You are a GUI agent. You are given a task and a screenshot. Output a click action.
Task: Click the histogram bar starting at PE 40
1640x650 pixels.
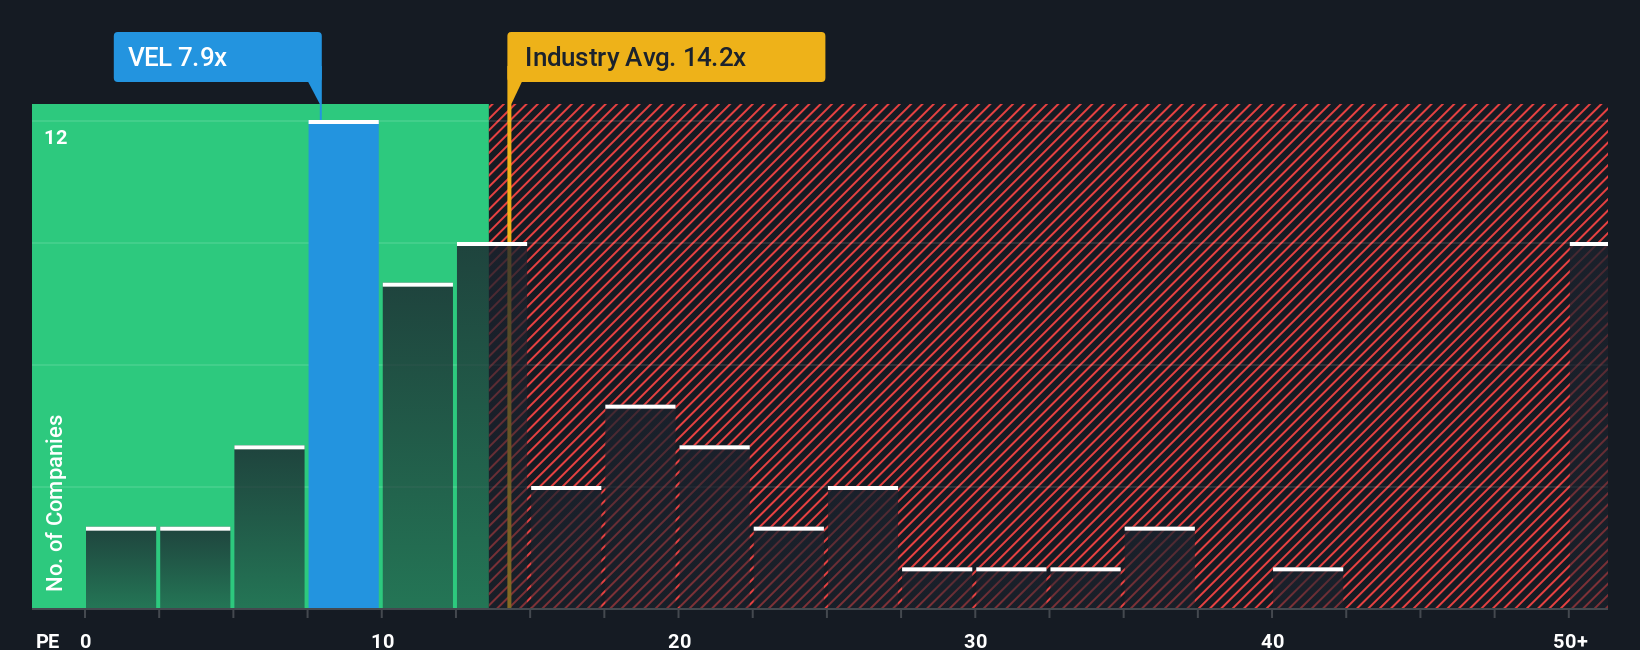[x=1308, y=588]
